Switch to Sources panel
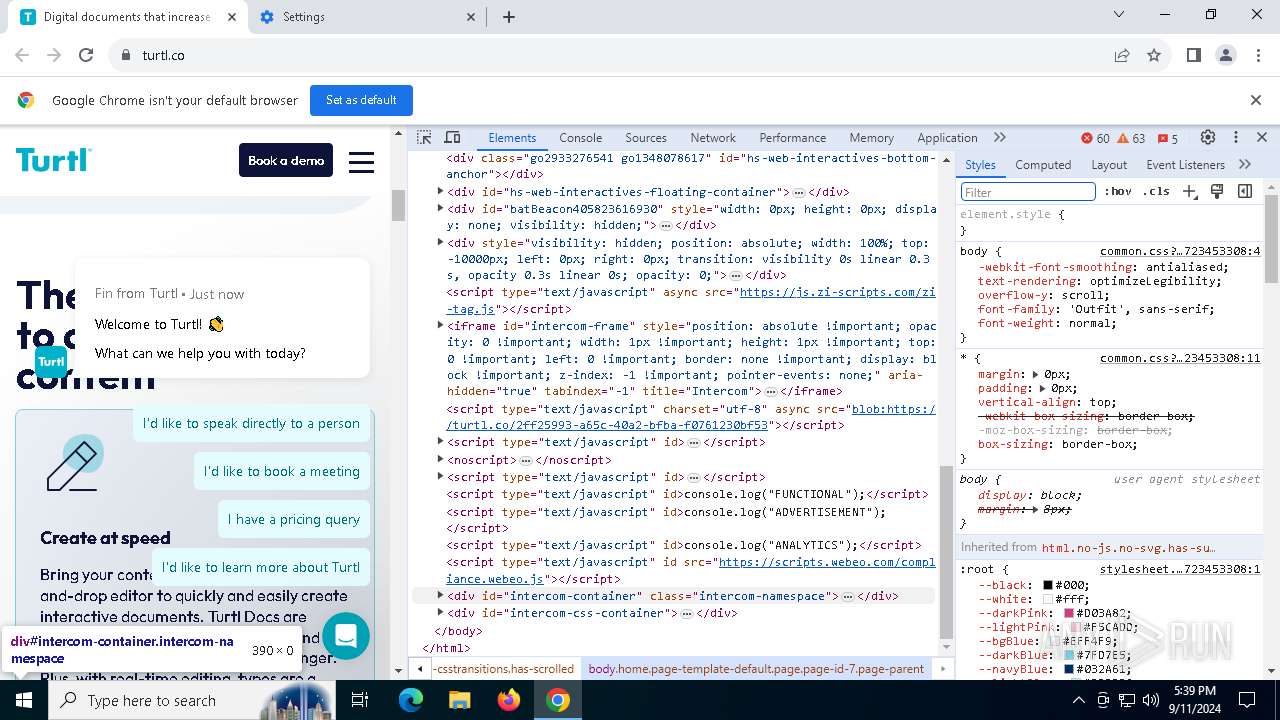This screenshot has width=1280, height=720. tap(646, 138)
